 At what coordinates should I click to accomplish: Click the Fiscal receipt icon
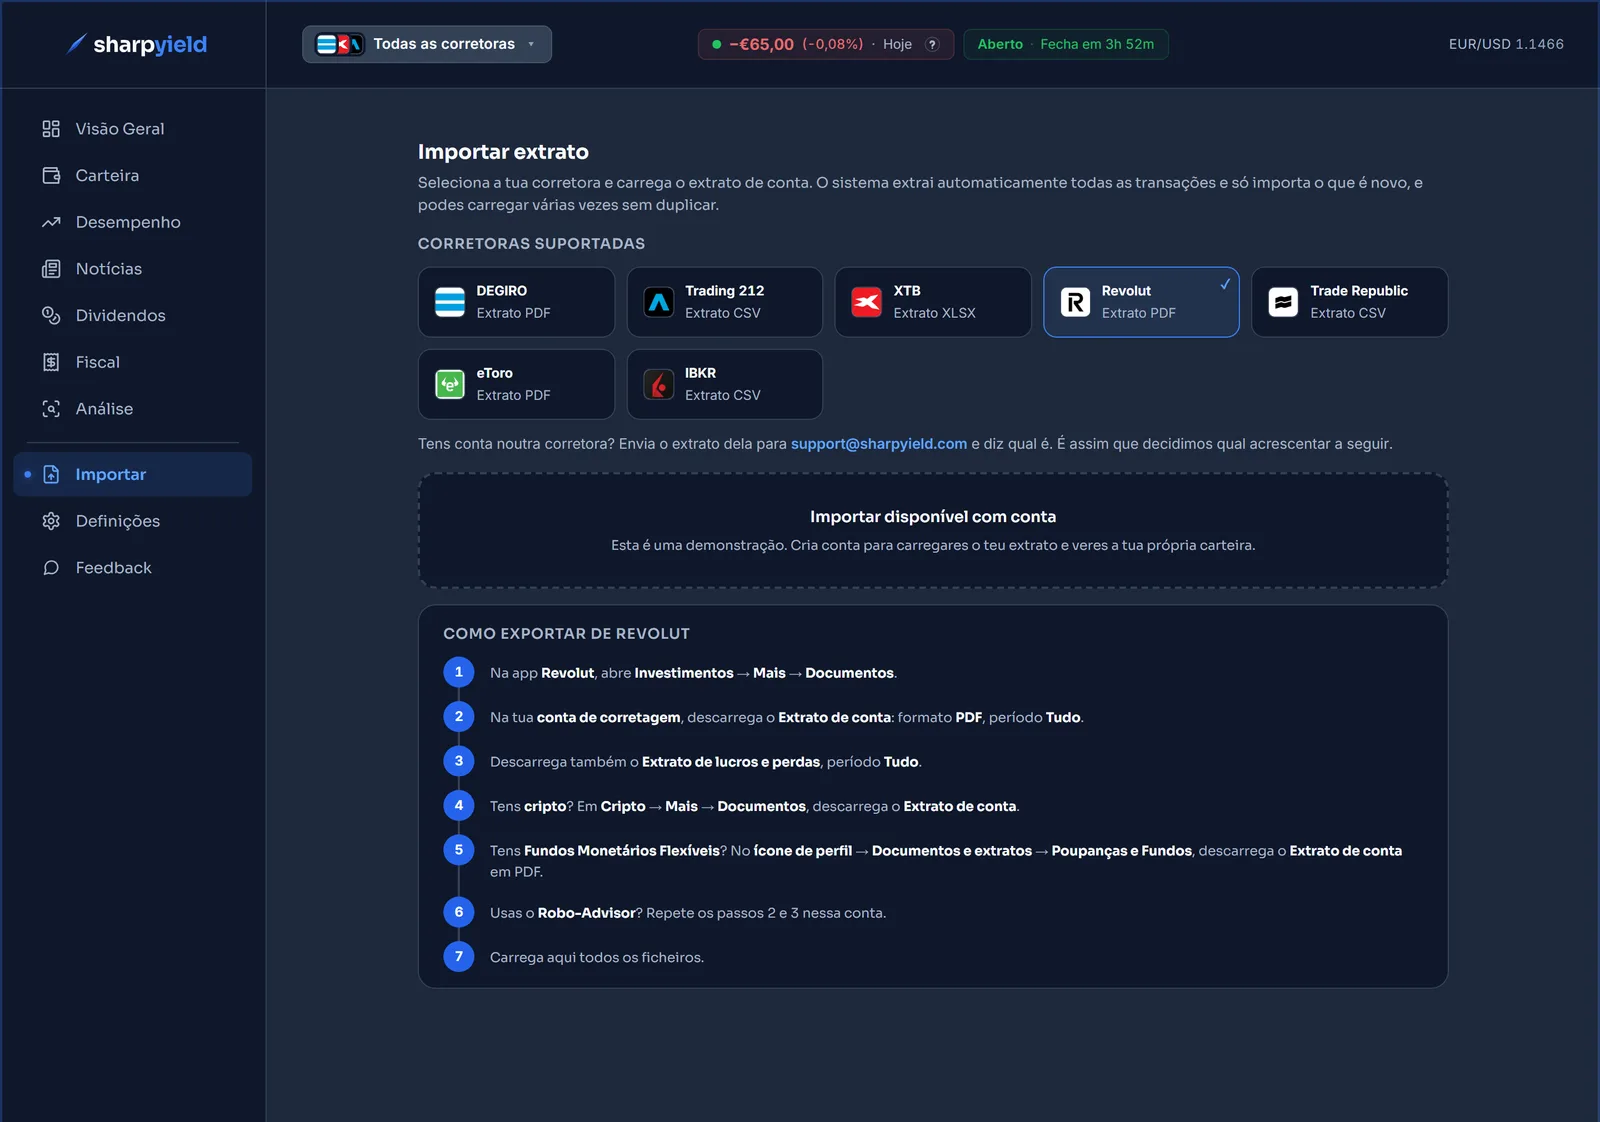click(51, 362)
